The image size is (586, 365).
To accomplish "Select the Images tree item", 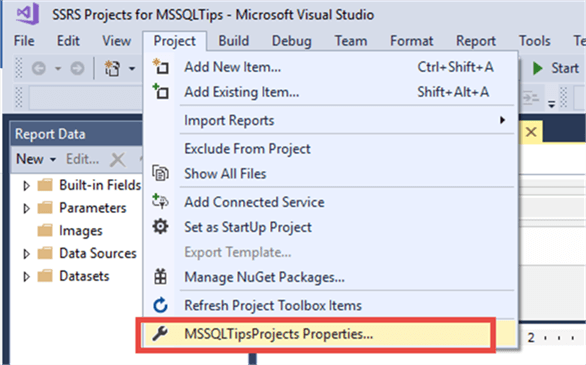I will click(x=80, y=231).
